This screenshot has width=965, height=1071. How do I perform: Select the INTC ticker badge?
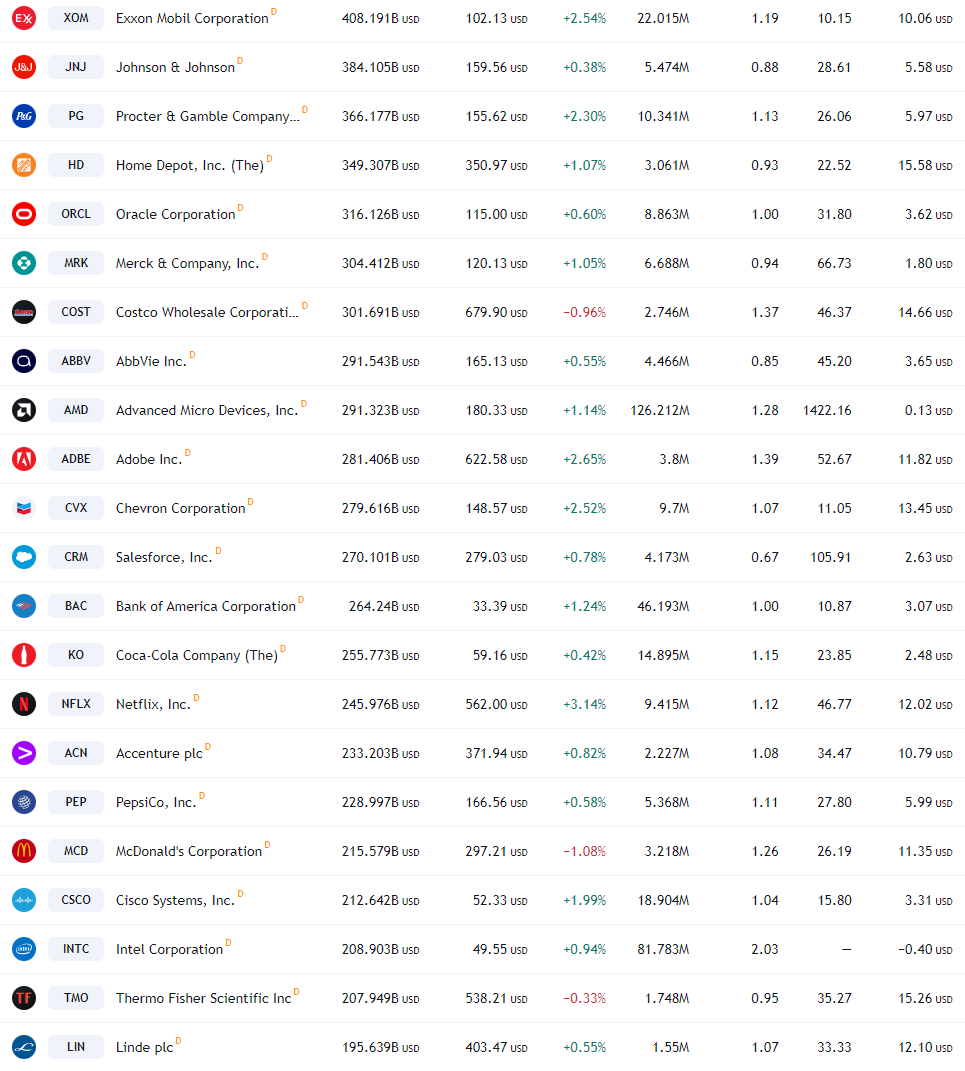(76, 949)
